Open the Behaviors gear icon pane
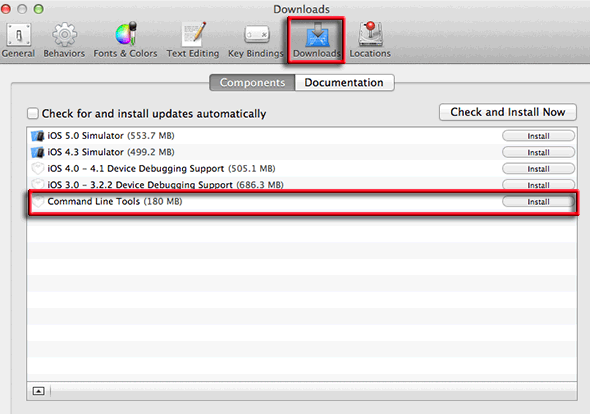 [x=64, y=40]
